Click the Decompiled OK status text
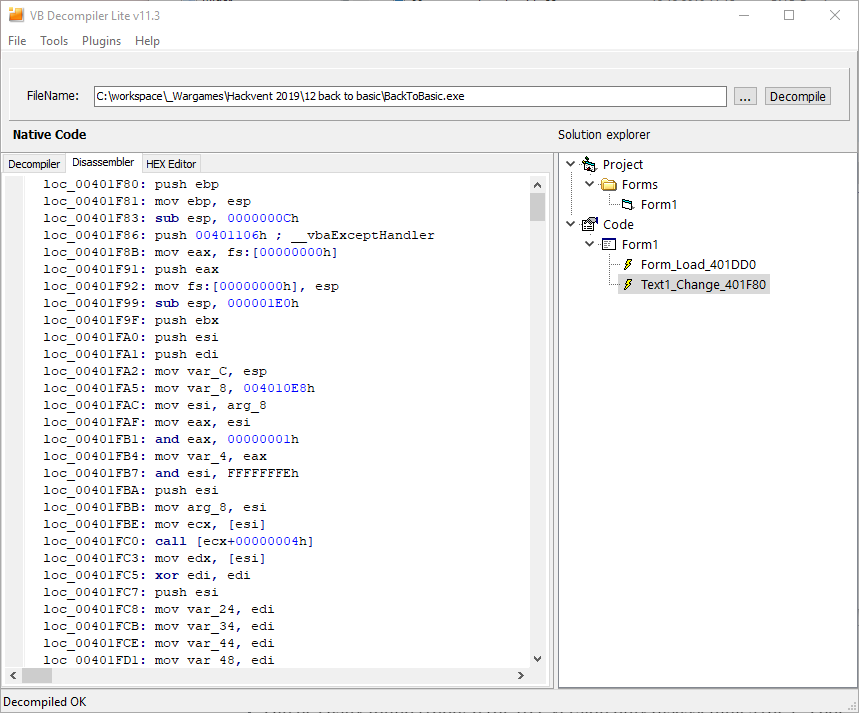 click(x=44, y=702)
